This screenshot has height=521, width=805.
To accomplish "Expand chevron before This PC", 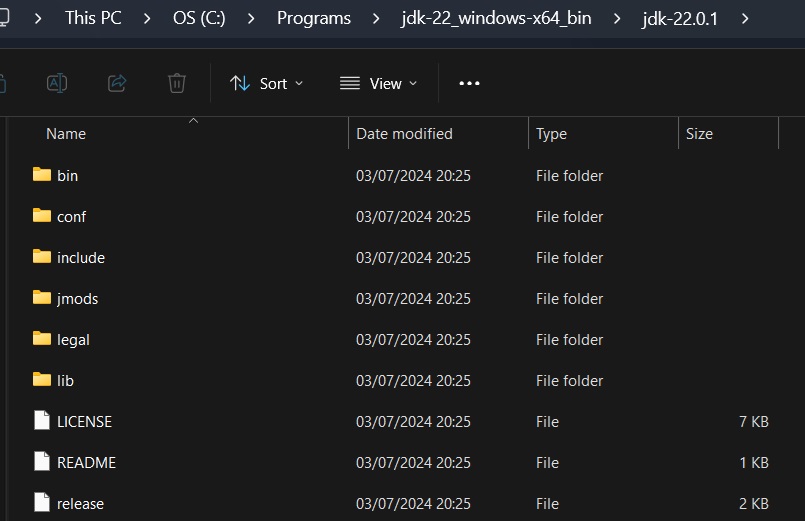I will click(x=38, y=19).
